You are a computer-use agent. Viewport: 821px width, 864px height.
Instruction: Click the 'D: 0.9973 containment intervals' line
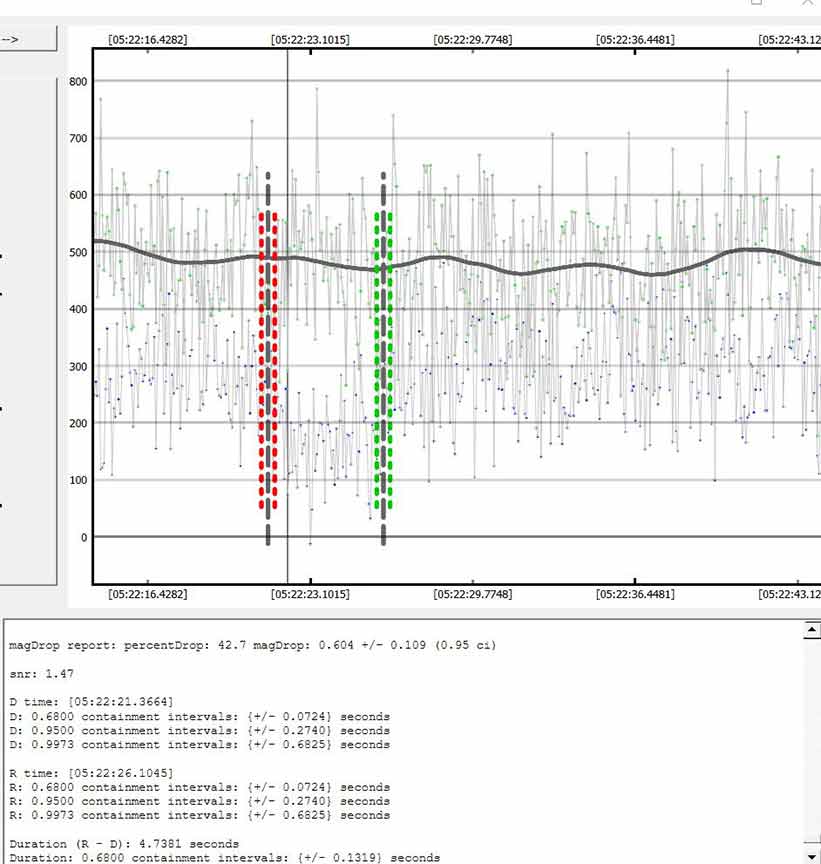point(199,744)
